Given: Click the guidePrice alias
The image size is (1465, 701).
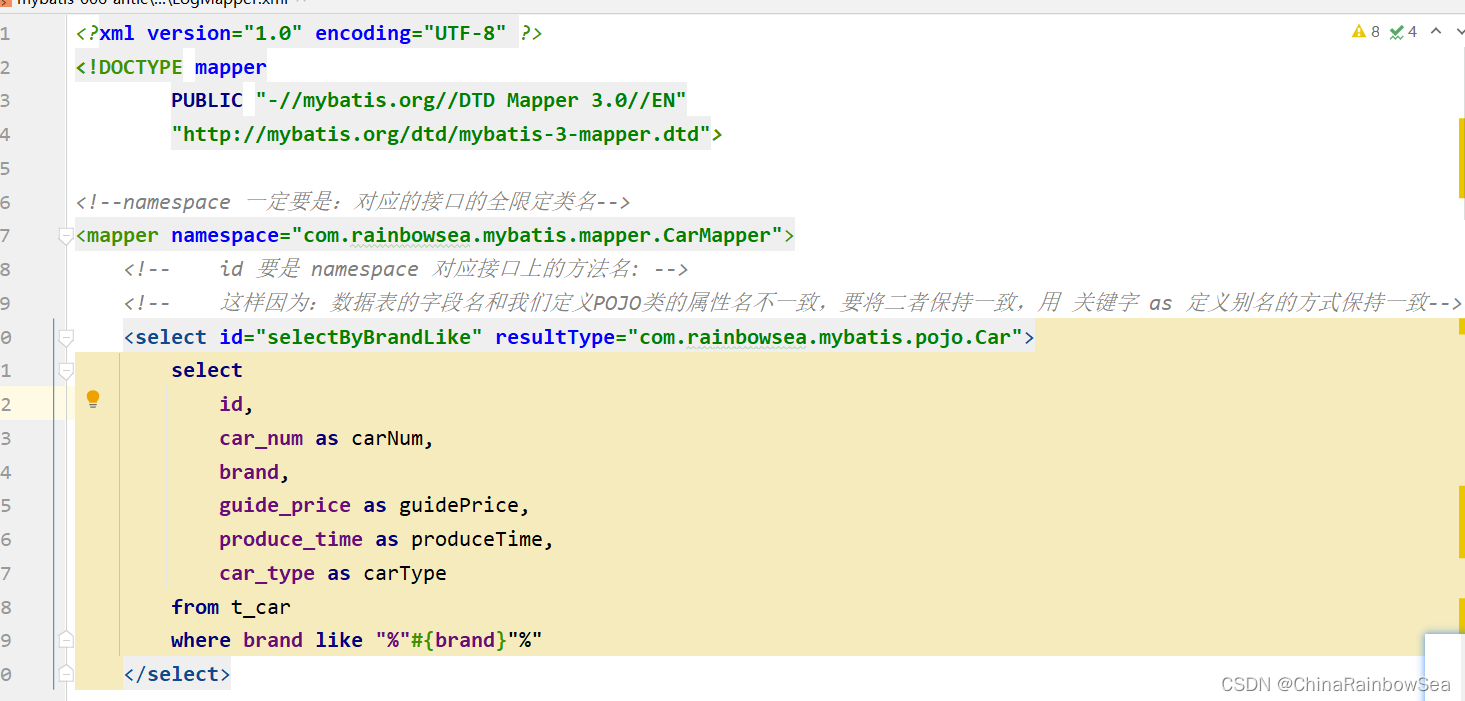Looking at the screenshot, I should point(459,505).
